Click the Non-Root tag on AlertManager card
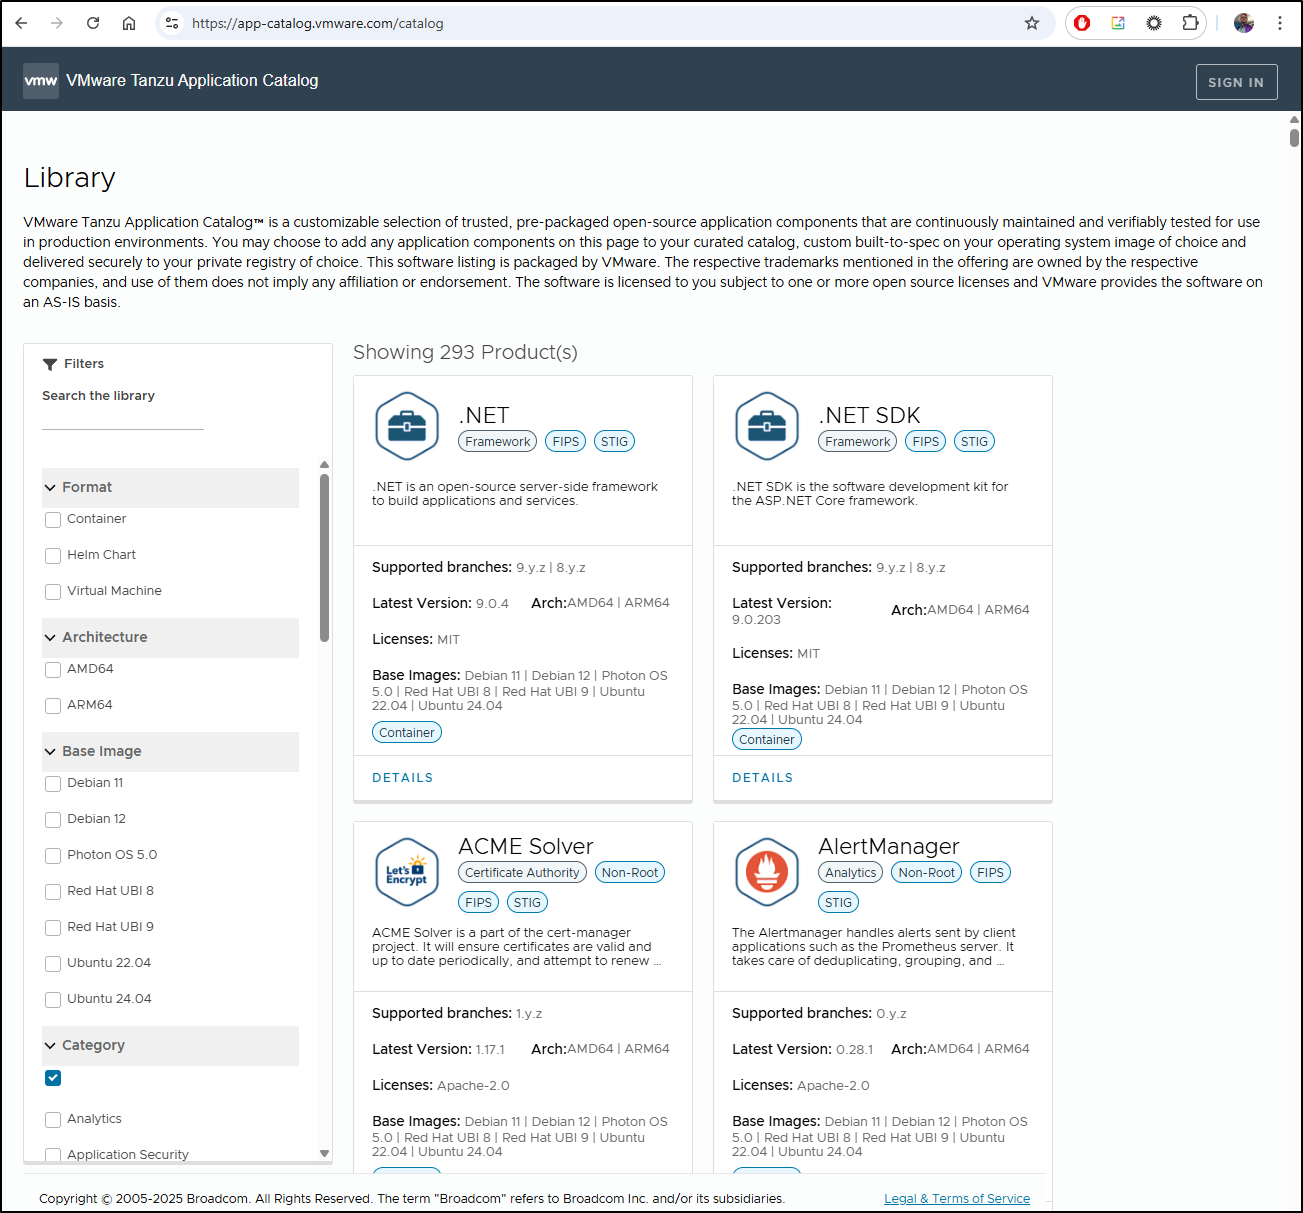1303x1213 pixels. (926, 873)
